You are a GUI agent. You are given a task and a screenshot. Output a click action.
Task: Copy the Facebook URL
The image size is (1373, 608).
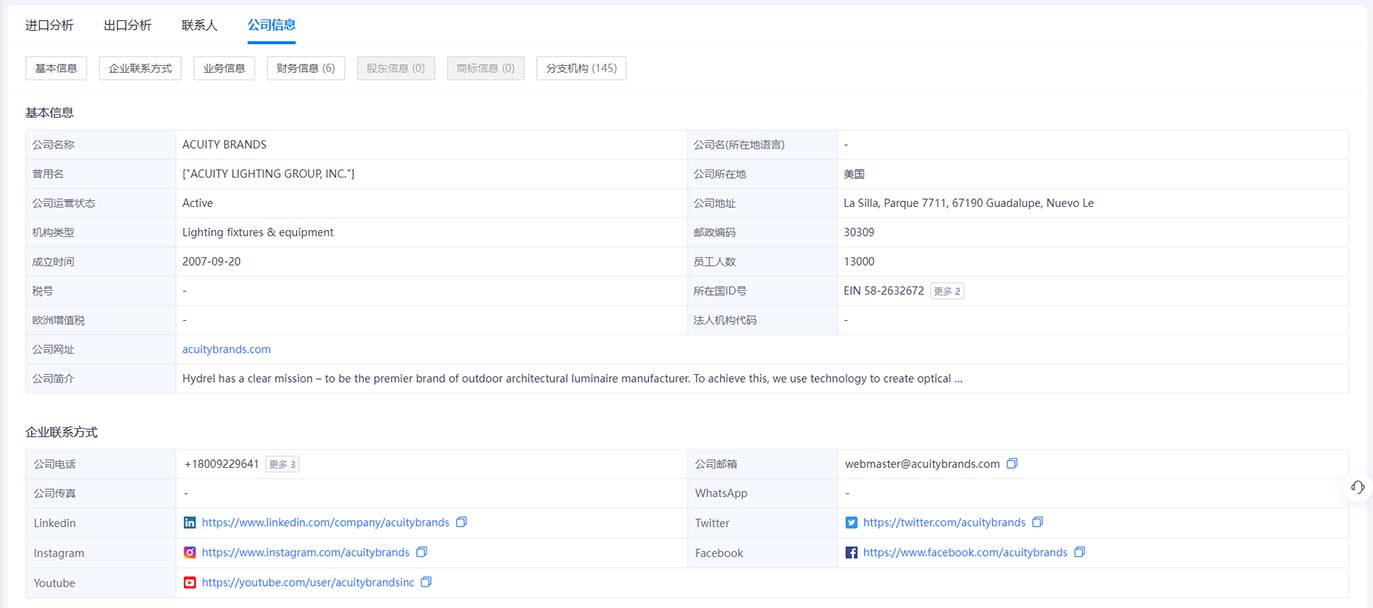click(x=1079, y=552)
